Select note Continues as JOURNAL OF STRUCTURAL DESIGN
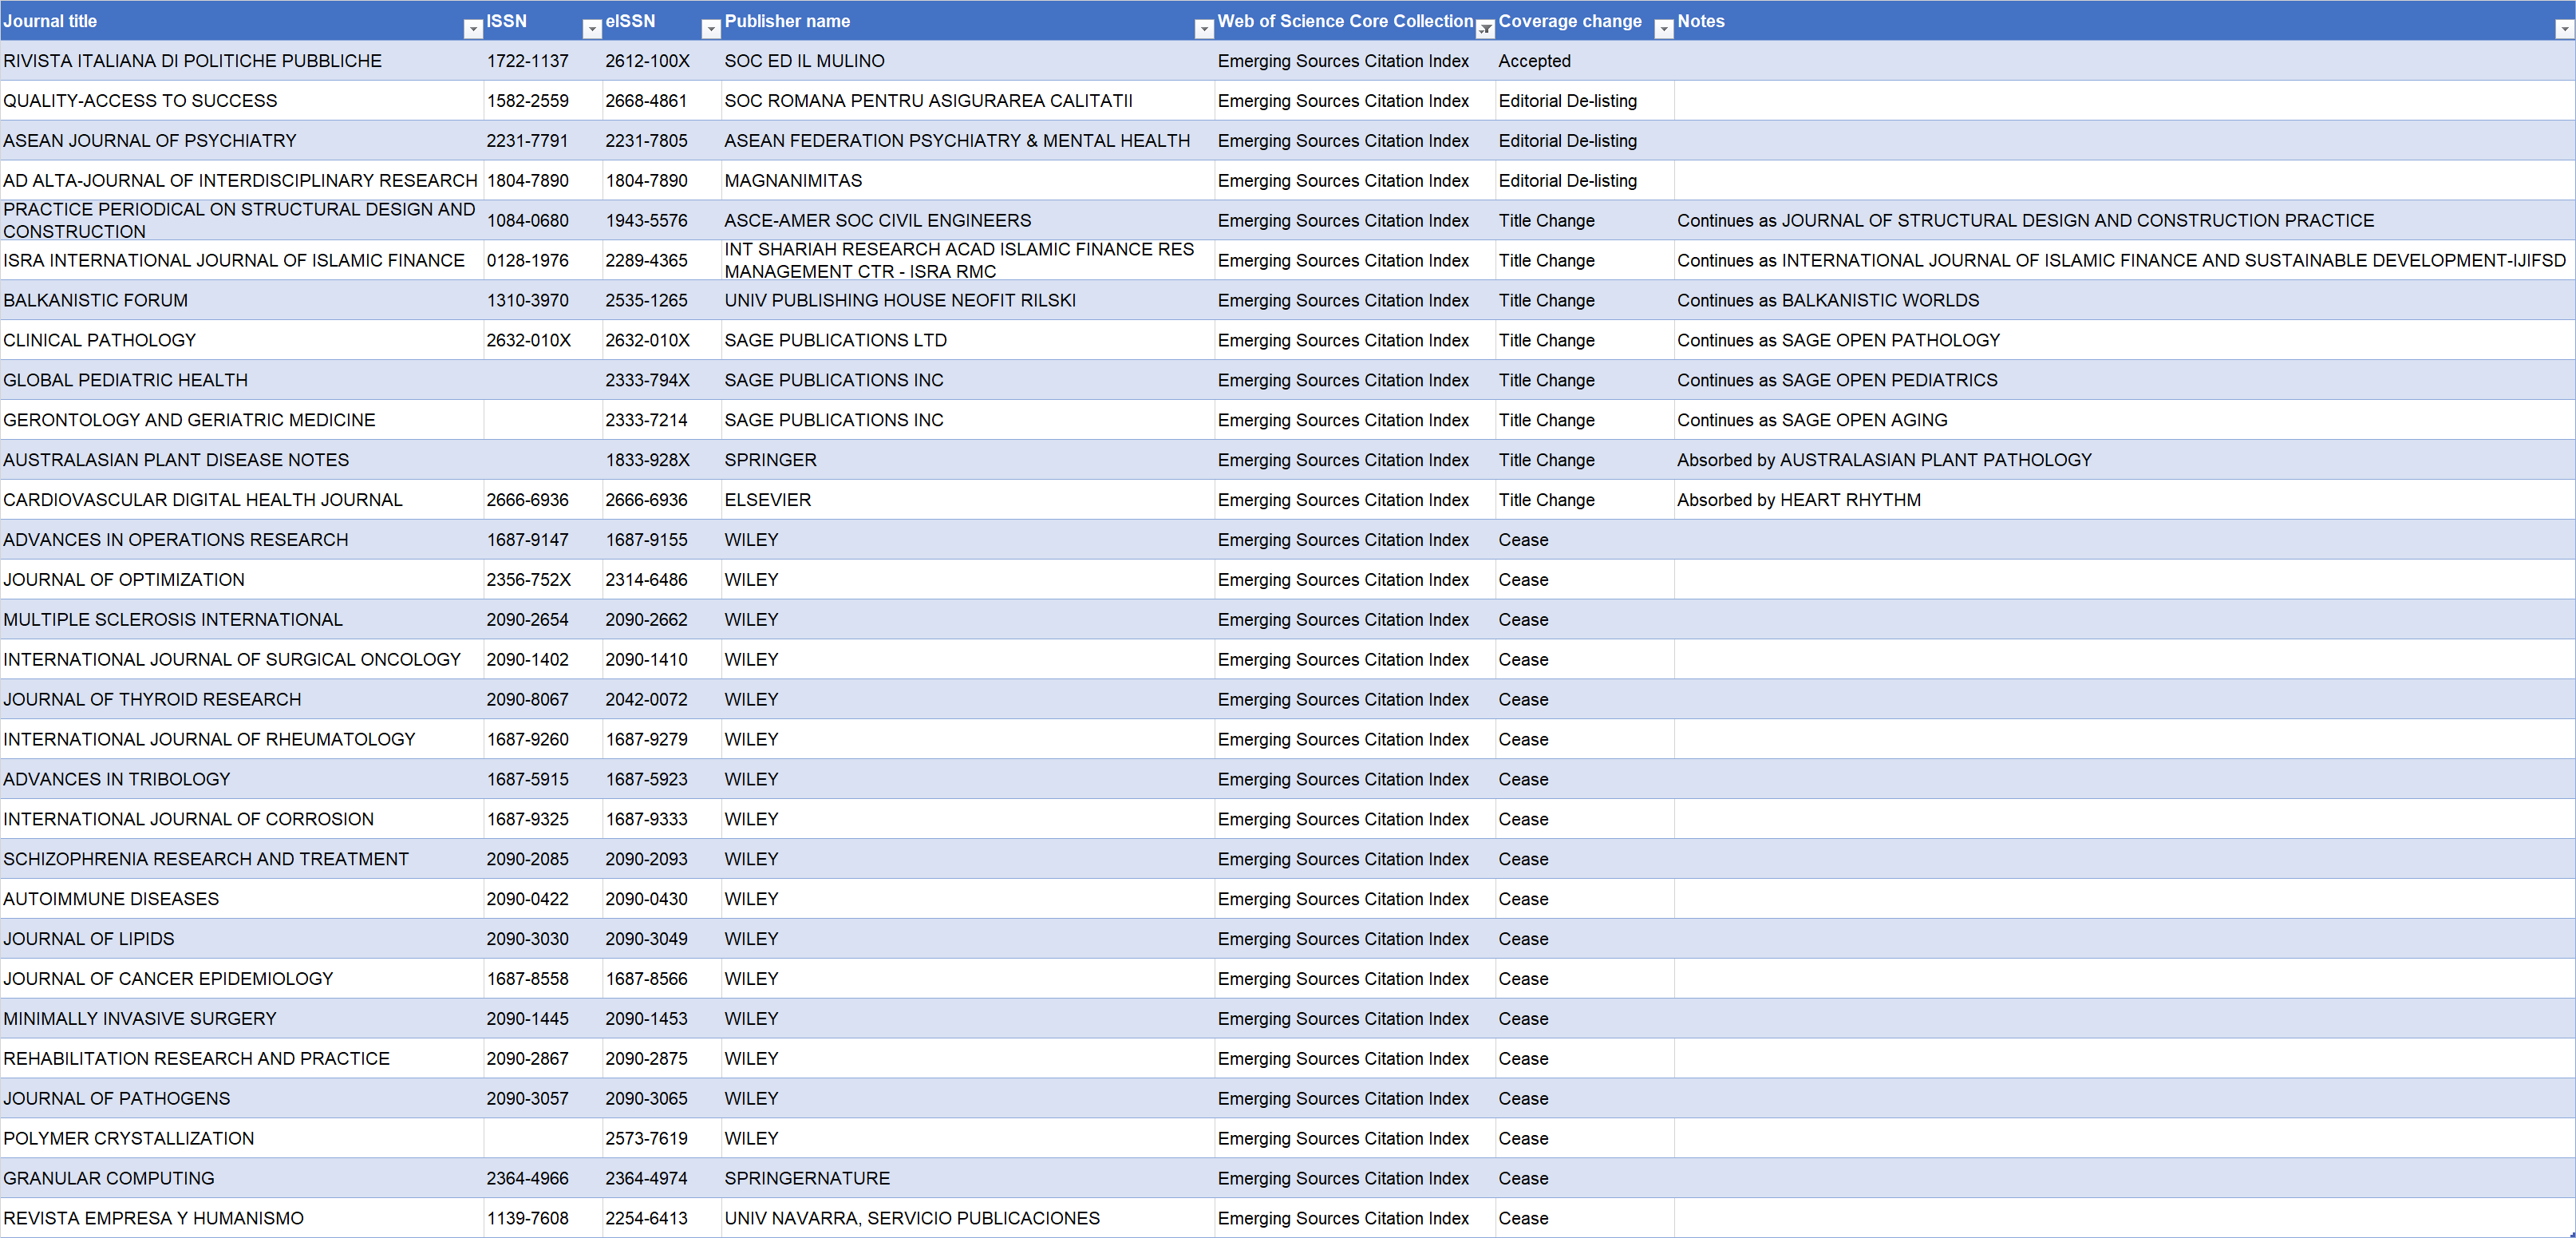The width and height of the screenshot is (2576, 1238). pos(2125,220)
